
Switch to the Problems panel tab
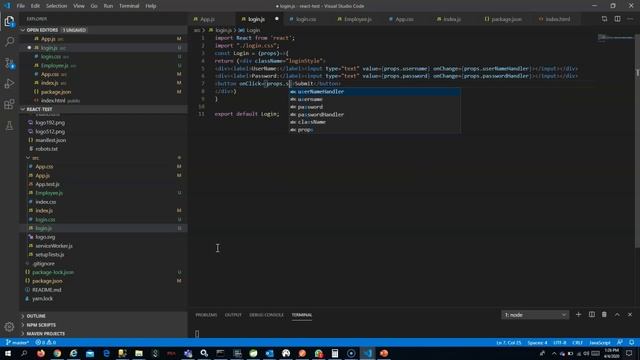click(206, 315)
